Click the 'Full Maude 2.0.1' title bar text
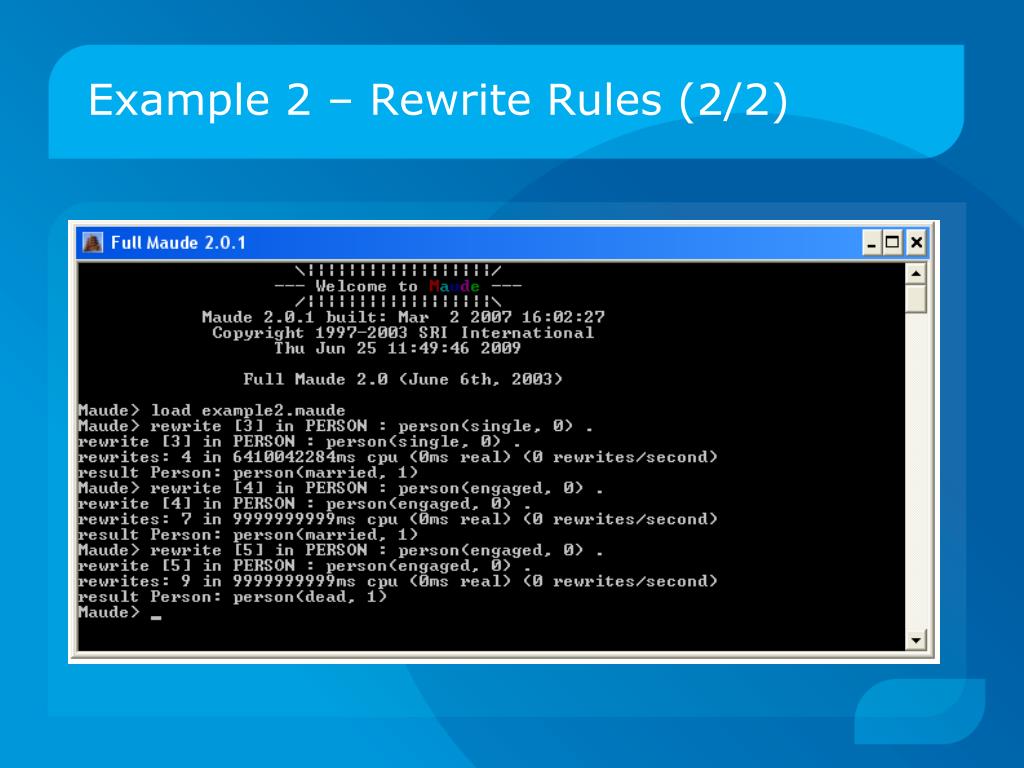This screenshot has height=768, width=1024. click(x=178, y=243)
